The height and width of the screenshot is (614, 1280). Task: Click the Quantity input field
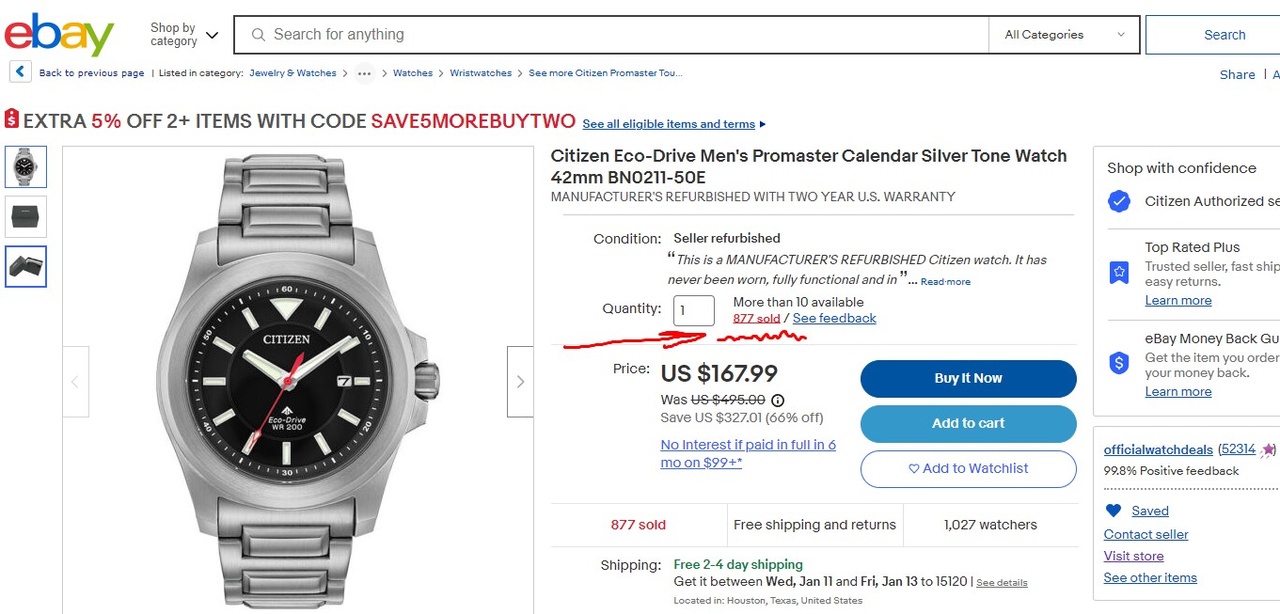coord(694,310)
